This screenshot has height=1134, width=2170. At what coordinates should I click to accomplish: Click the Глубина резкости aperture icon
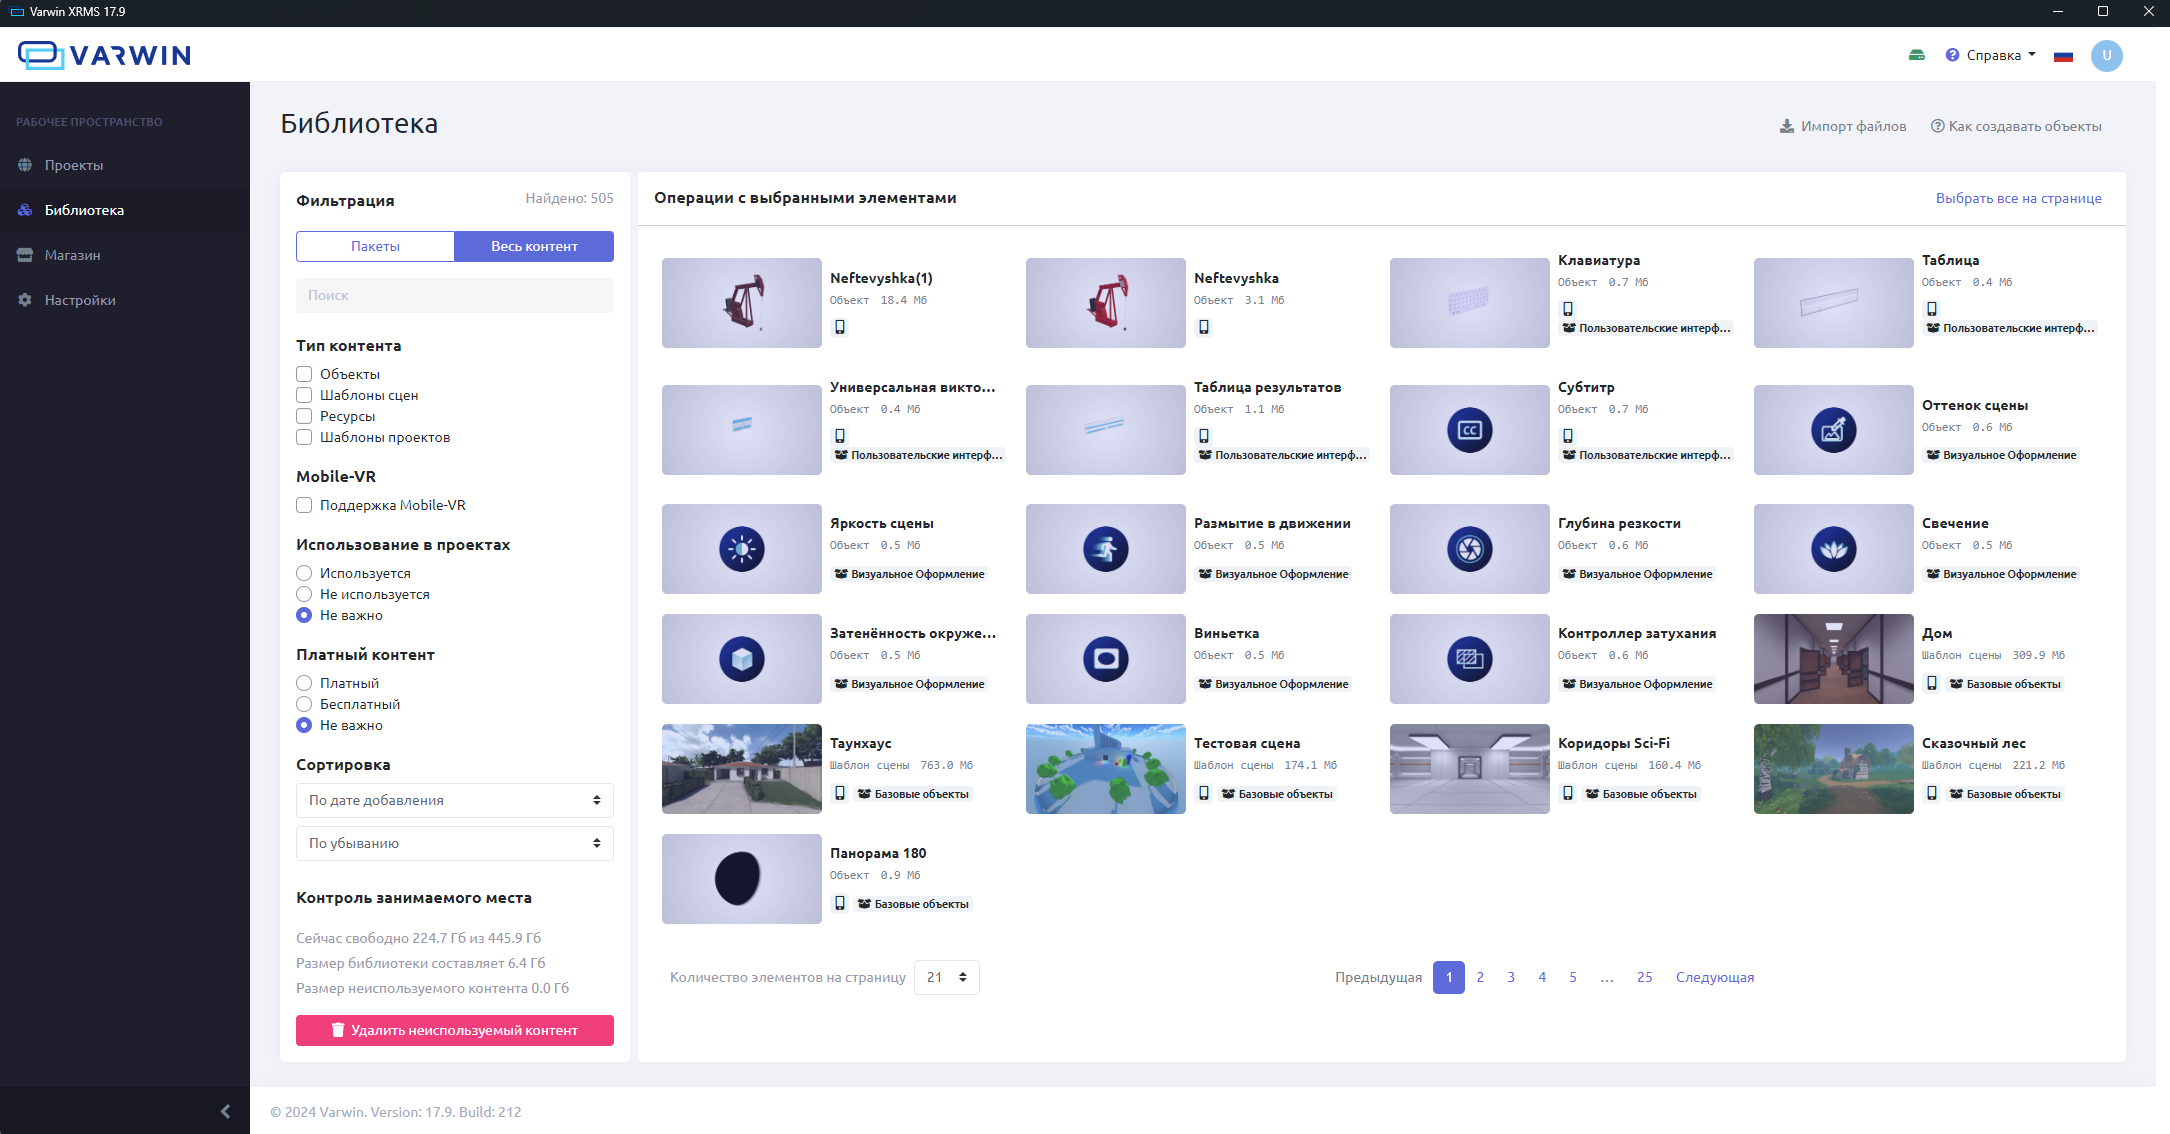1469,549
